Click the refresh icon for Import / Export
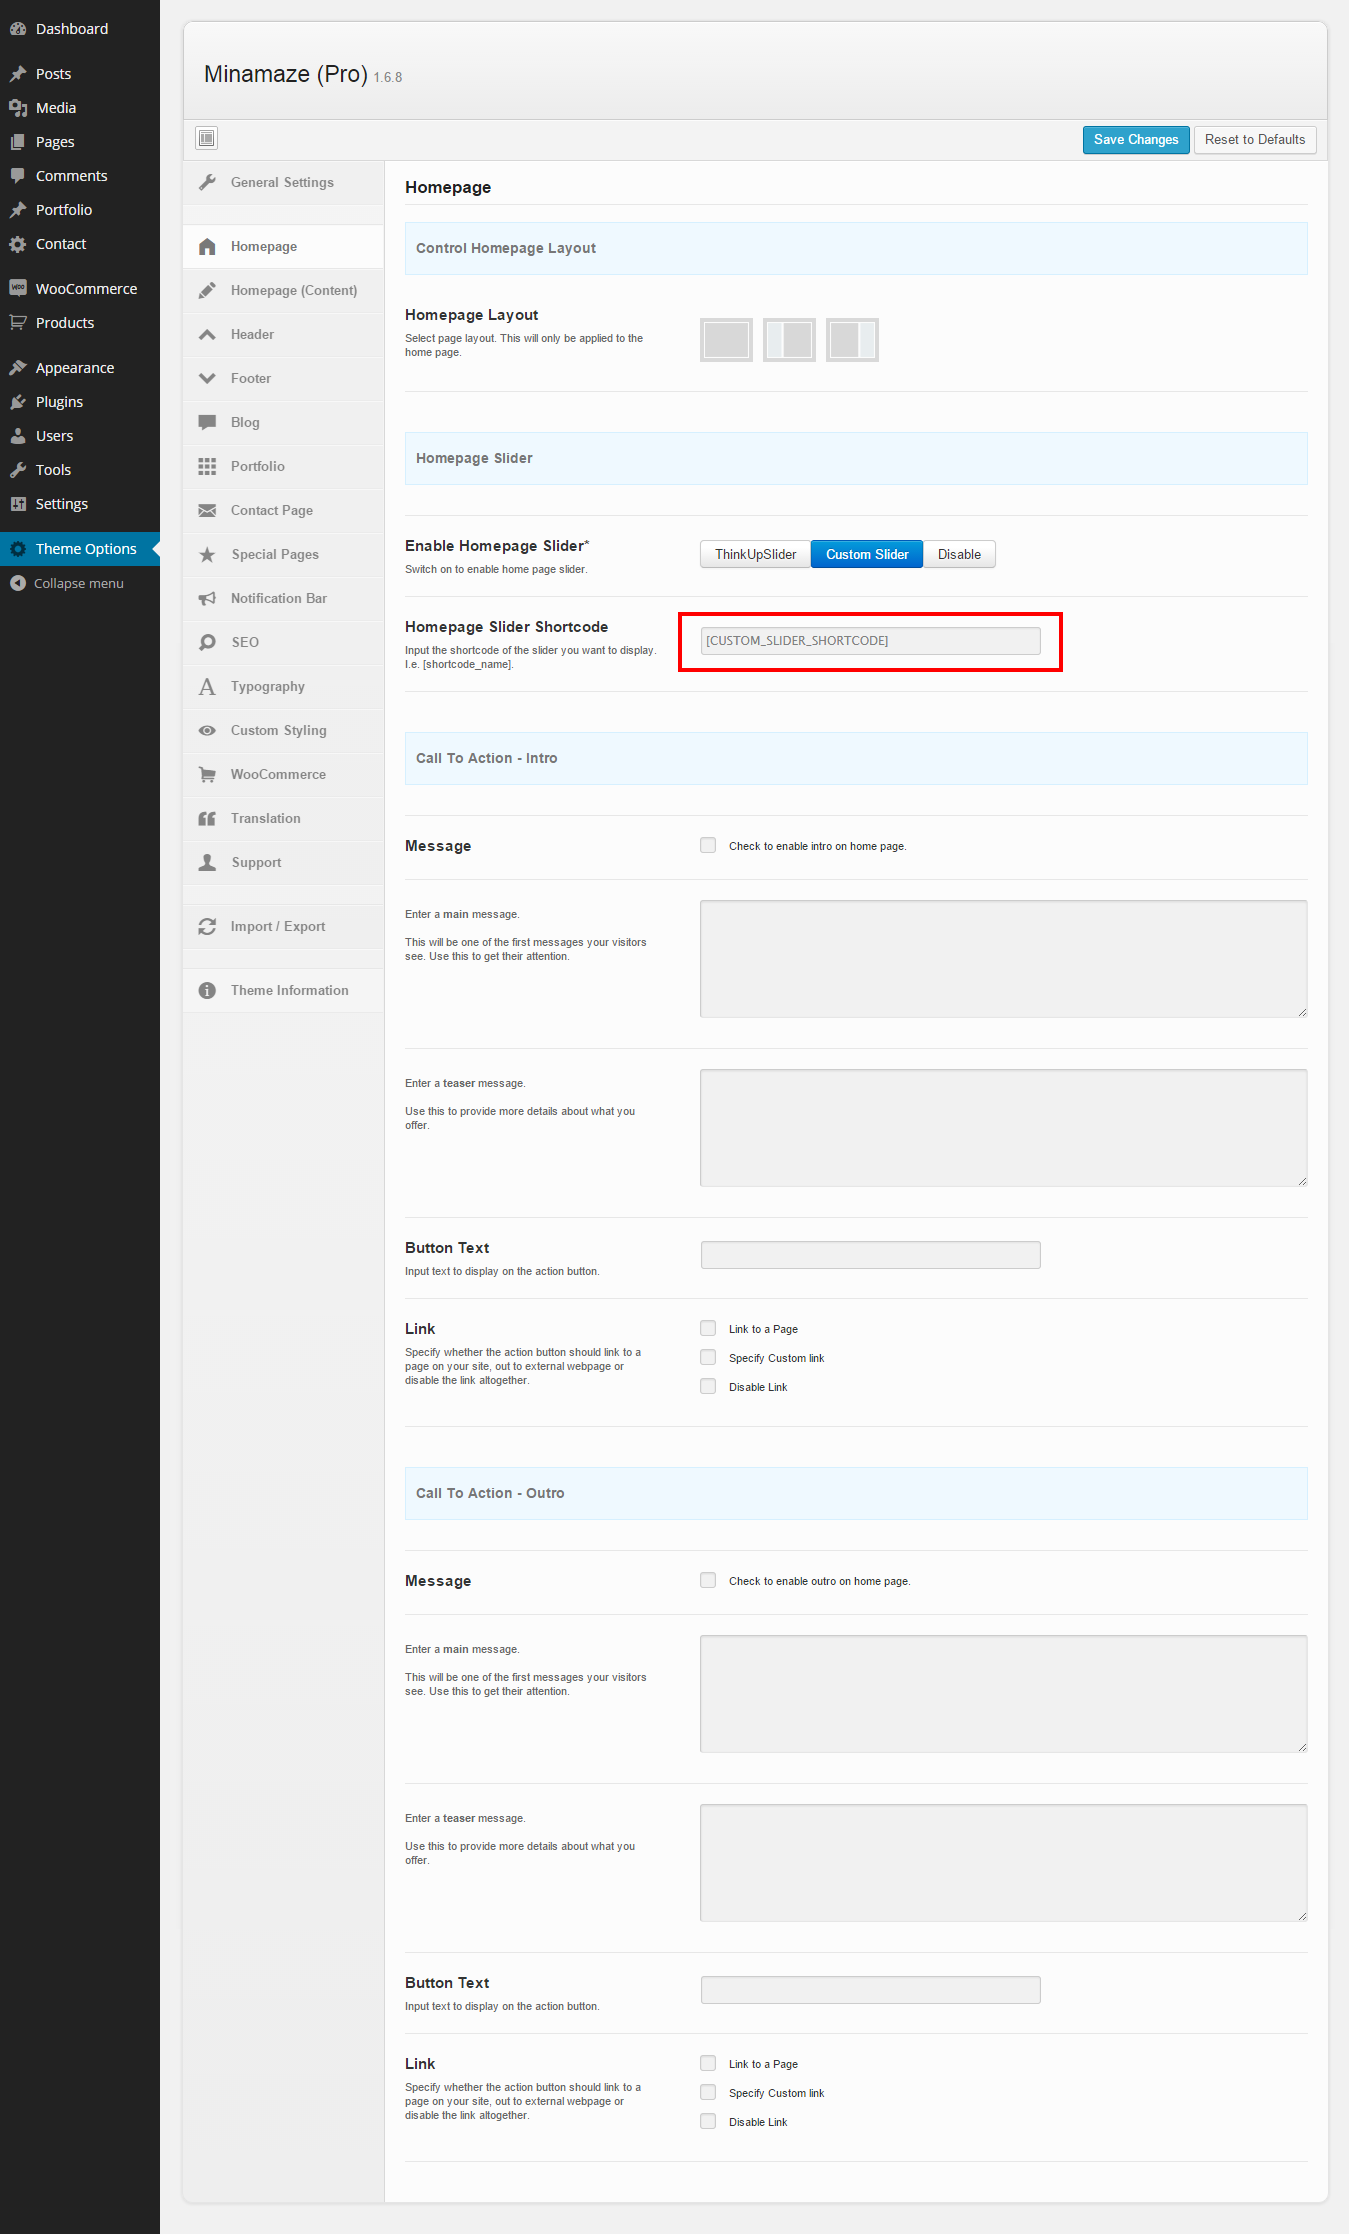Image resolution: width=1349 pixels, height=2234 pixels. point(207,926)
